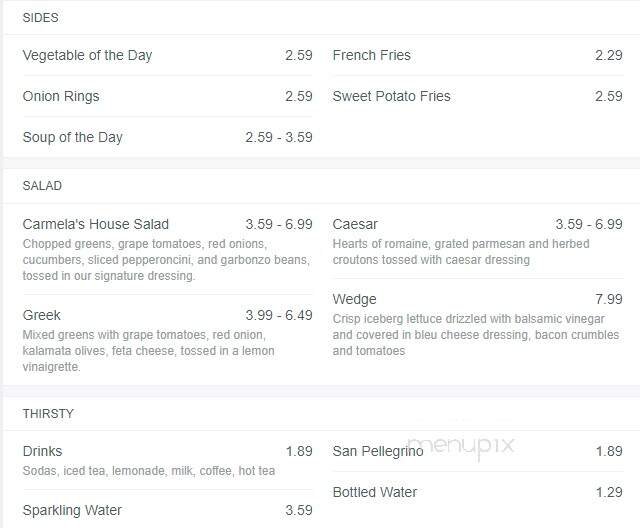
Task: Open the Soup of the Day entry
Action: coord(72,137)
